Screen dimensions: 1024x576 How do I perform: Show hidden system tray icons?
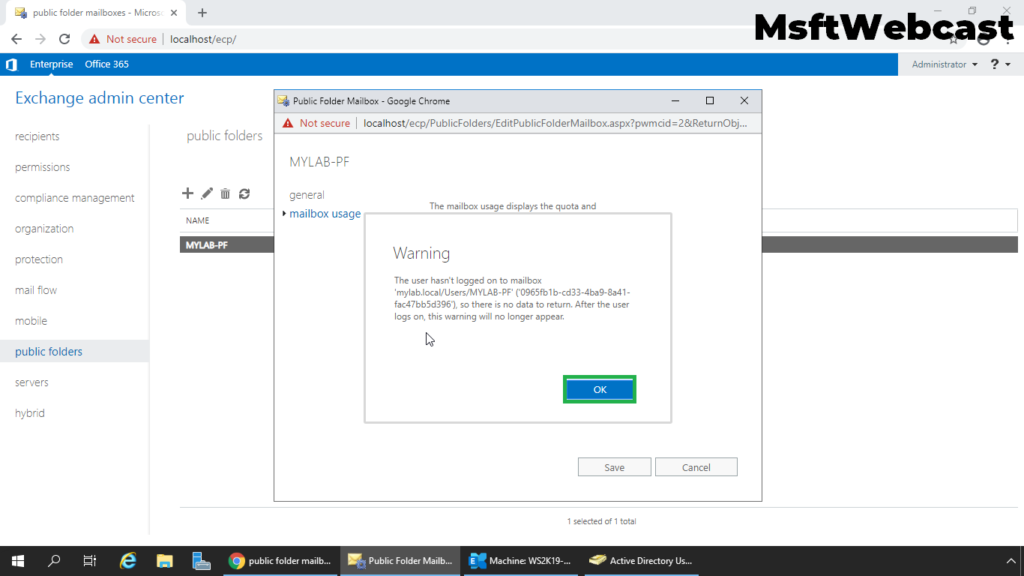pyautogui.click(x=1010, y=560)
